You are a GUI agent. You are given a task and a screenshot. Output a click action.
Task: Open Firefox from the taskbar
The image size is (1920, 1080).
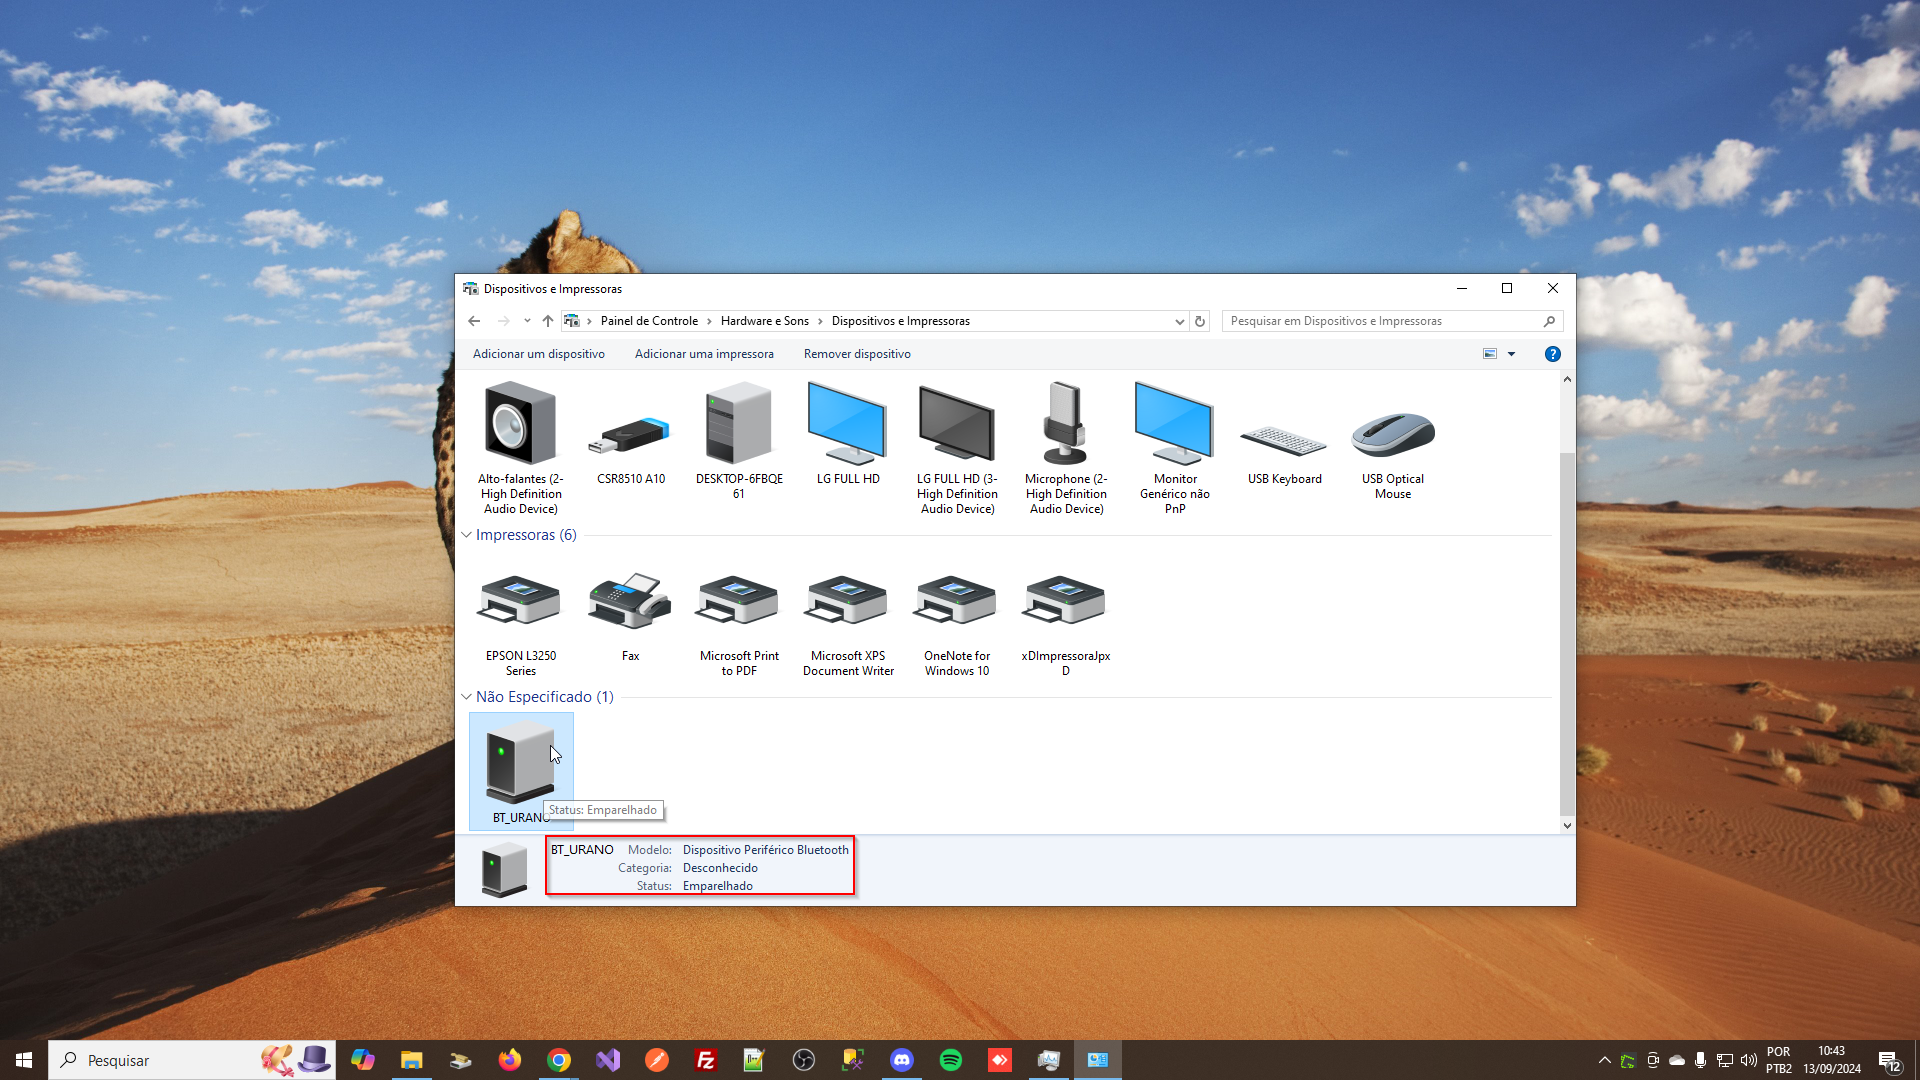(x=509, y=1060)
